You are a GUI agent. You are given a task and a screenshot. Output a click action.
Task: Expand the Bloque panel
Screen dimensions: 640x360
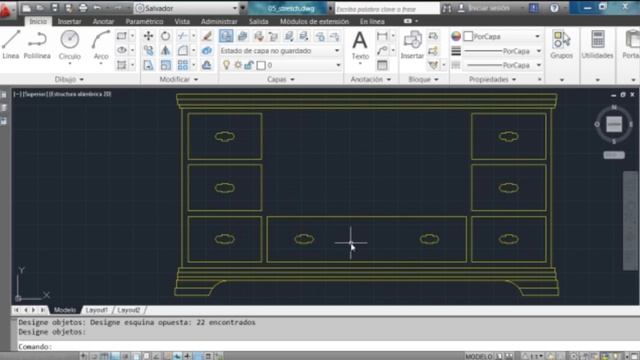[x=423, y=79]
